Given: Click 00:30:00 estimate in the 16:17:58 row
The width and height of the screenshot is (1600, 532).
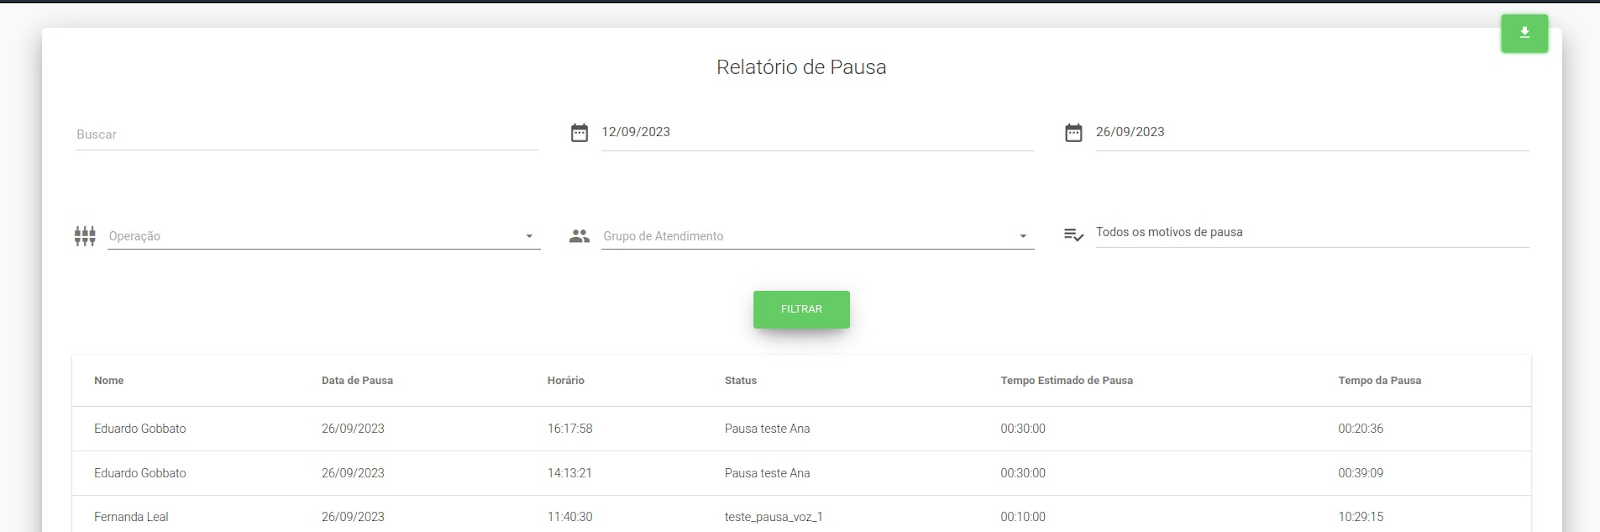Looking at the screenshot, I should [x=1023, y=429].
